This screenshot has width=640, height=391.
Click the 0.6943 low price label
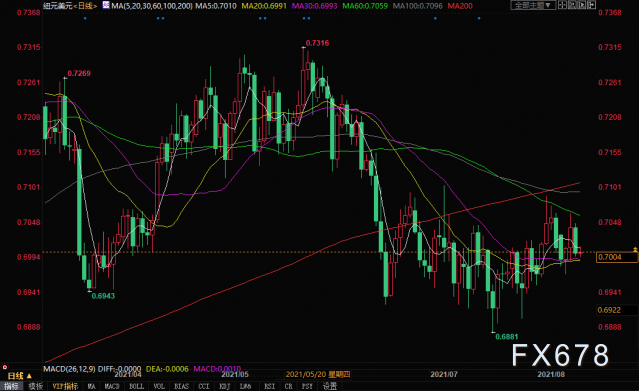pyautogui.click(x=103, y=296)
